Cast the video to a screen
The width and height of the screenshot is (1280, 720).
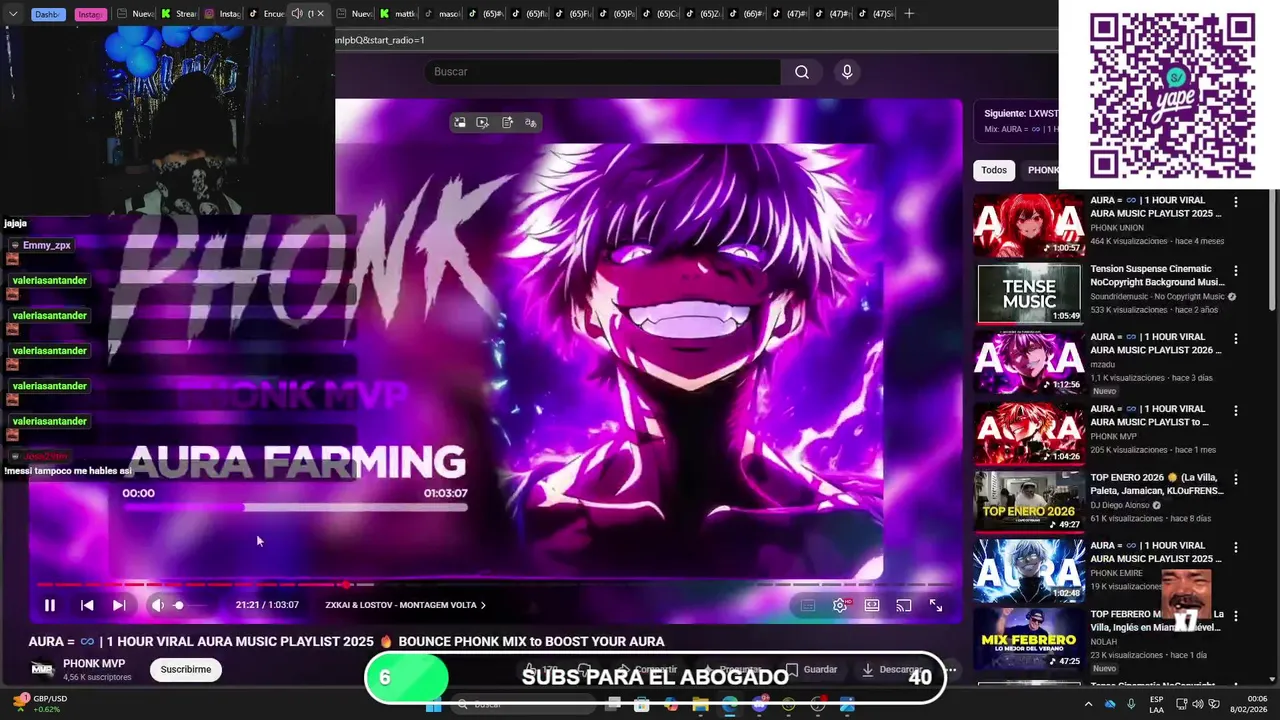904,605
